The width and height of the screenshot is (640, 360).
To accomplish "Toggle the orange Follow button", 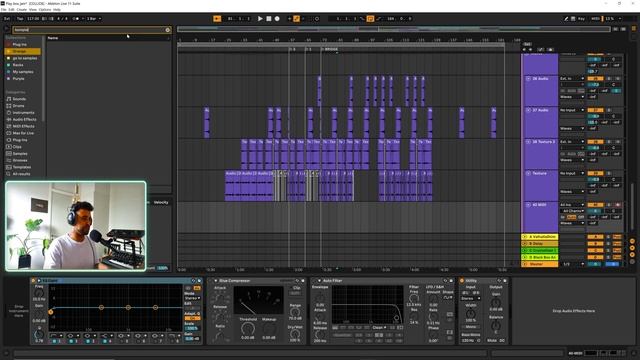I will (x=217, y=18).
